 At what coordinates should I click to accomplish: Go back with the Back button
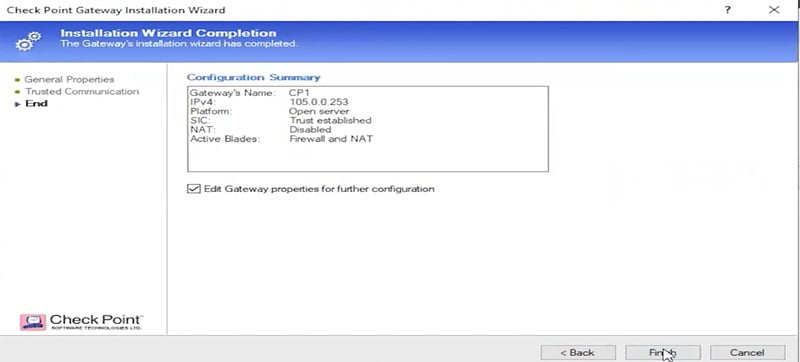[578, 352]
